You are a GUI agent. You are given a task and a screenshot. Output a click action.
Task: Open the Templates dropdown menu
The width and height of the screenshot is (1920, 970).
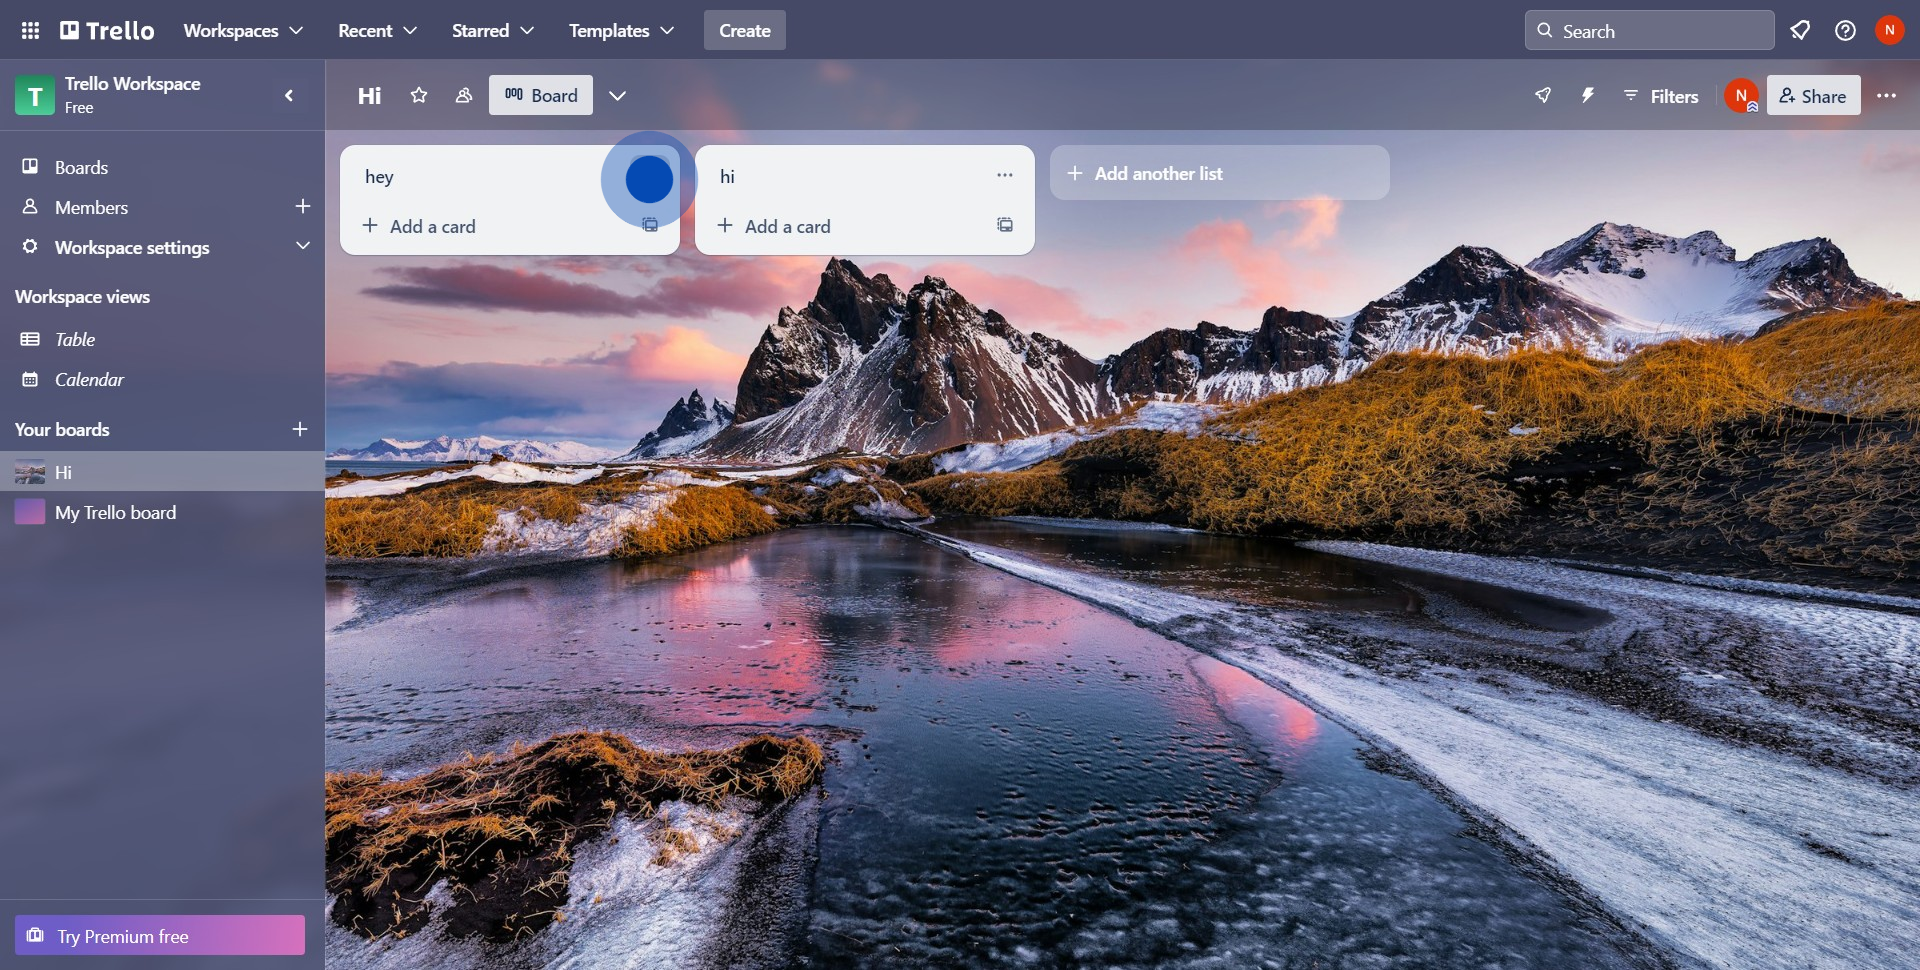[x=621, y=31]
